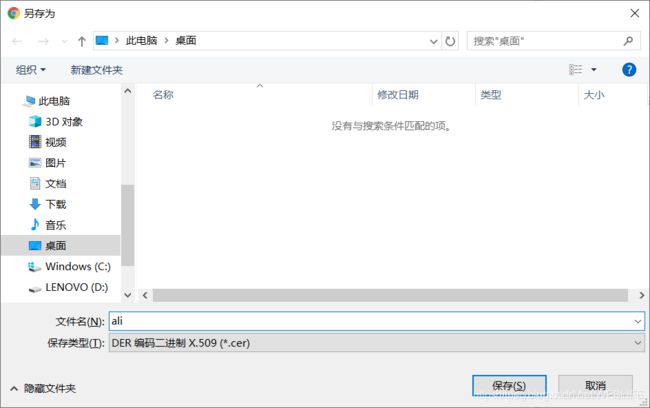Select 此电脑 in the navigation tree
This screenshot has width=650, height=408.
pyautogui.click(x=54, y=101)
